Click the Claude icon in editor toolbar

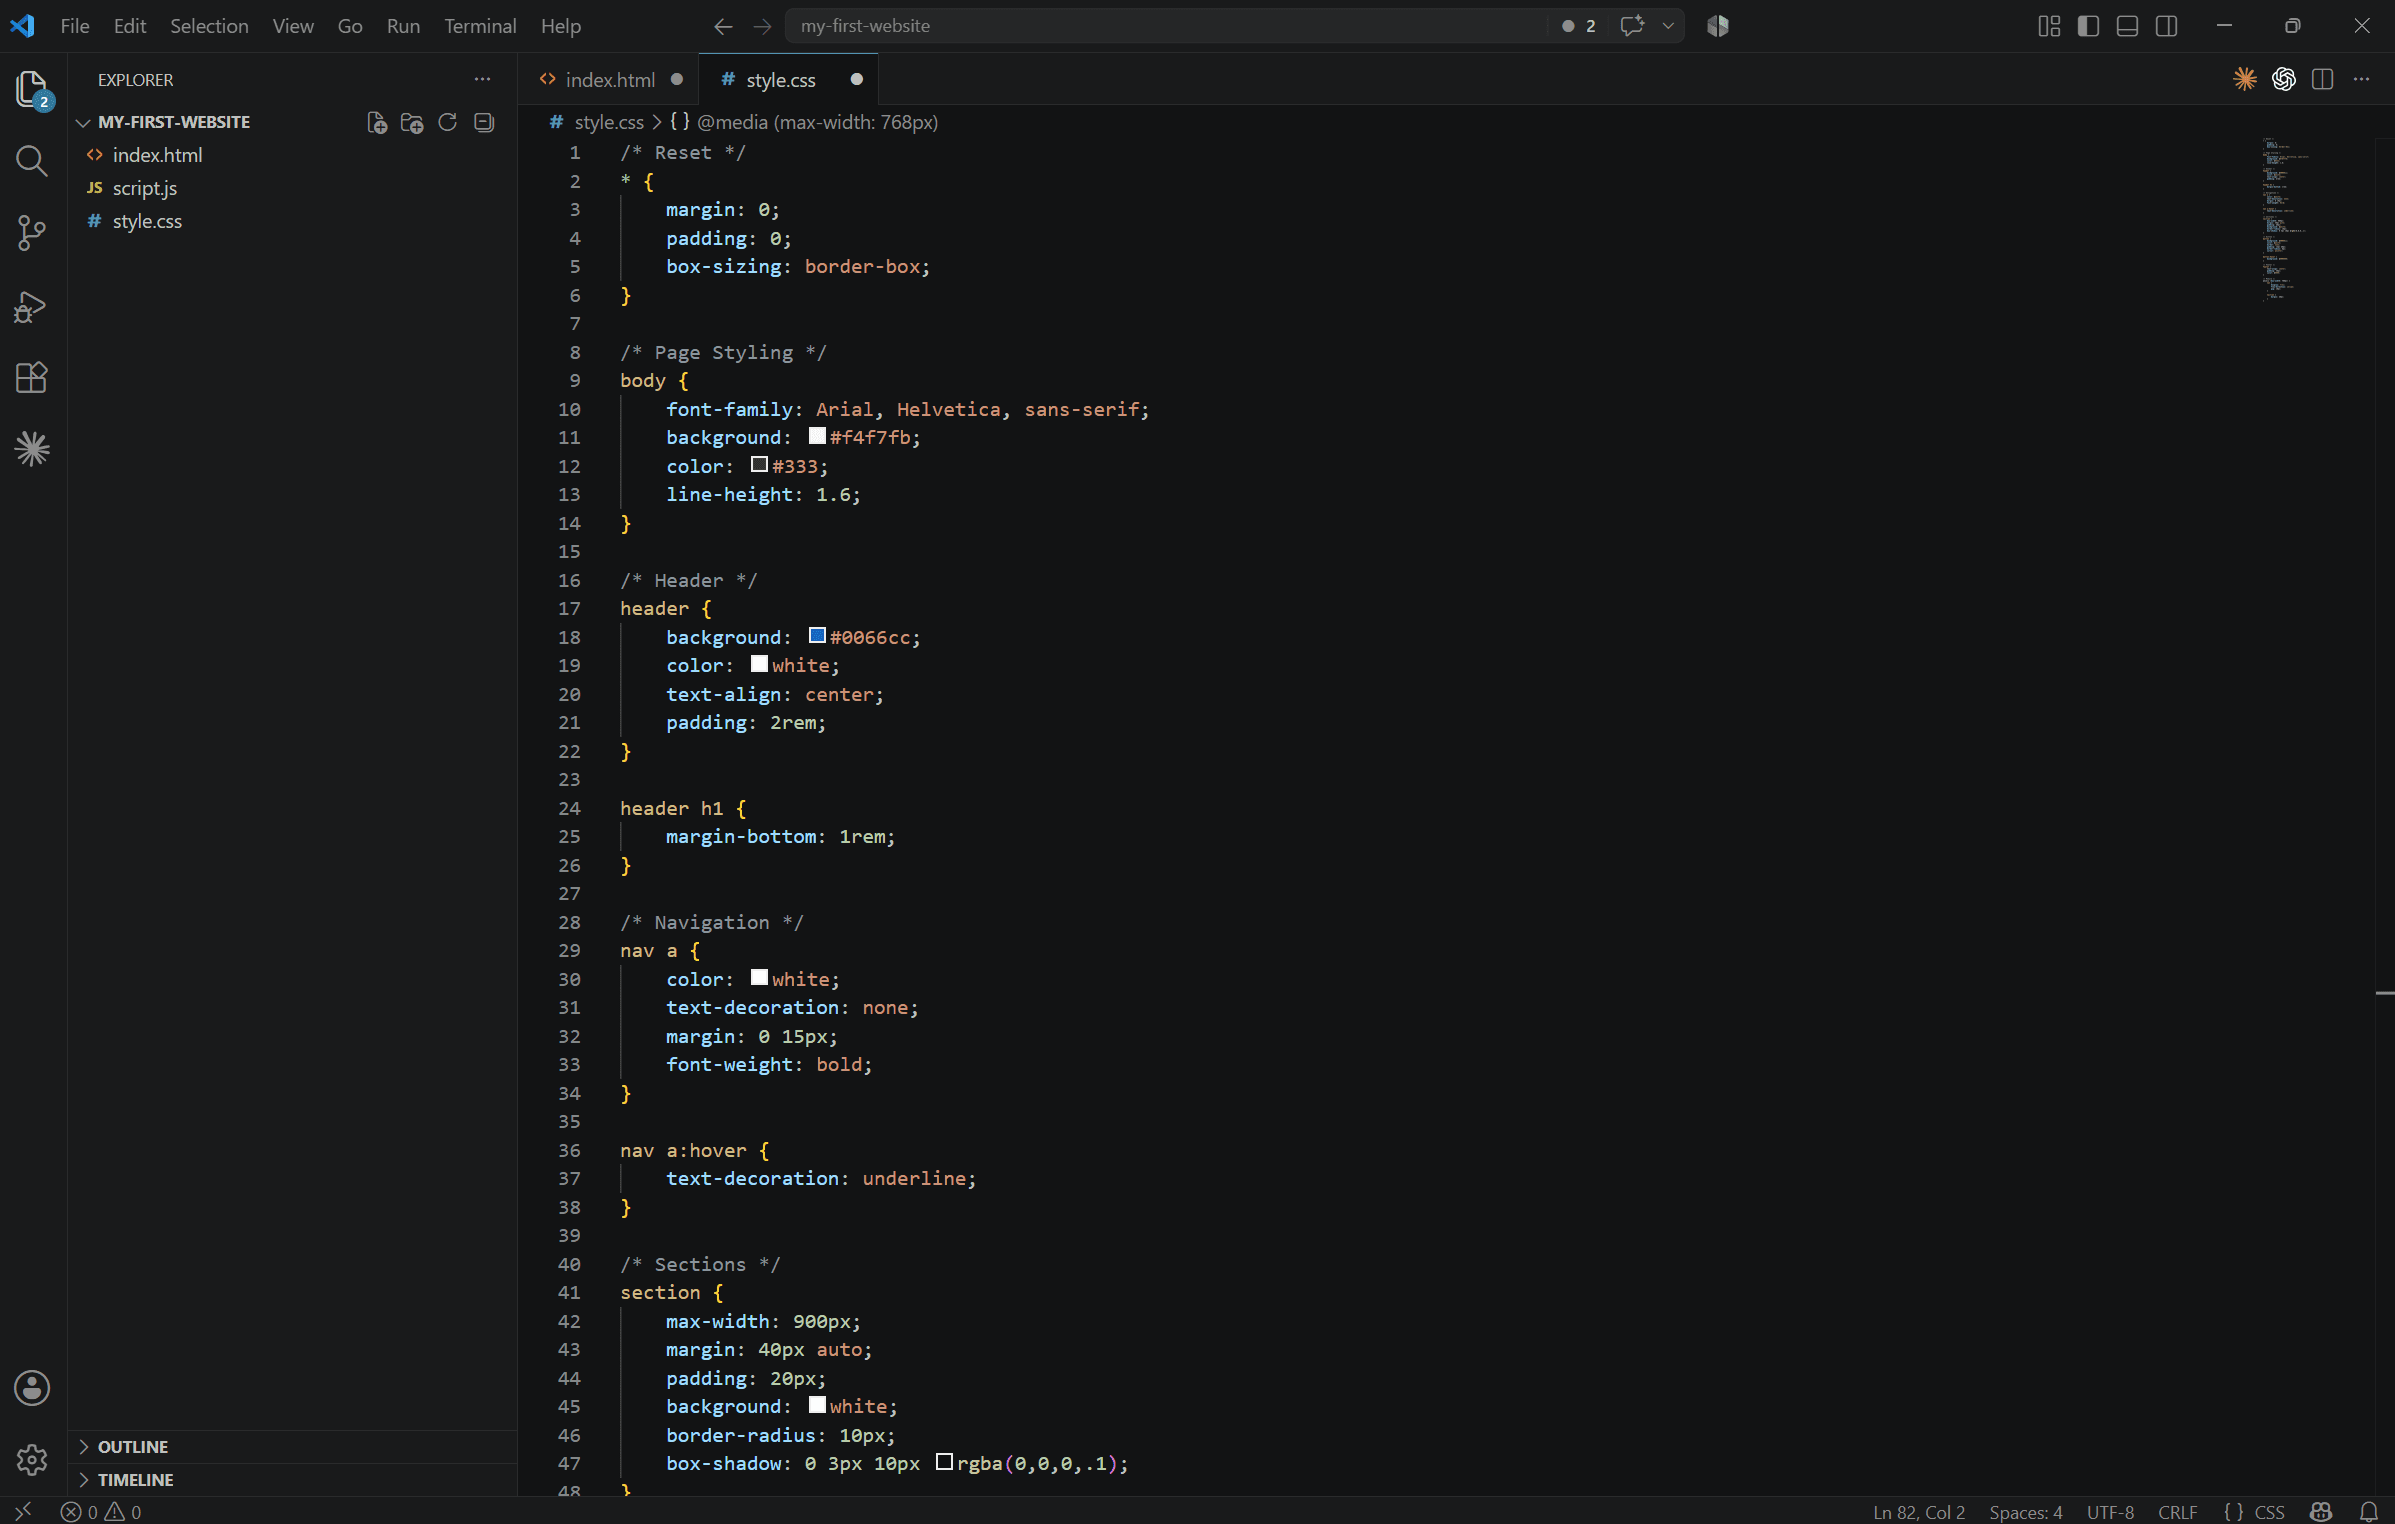2245,79
